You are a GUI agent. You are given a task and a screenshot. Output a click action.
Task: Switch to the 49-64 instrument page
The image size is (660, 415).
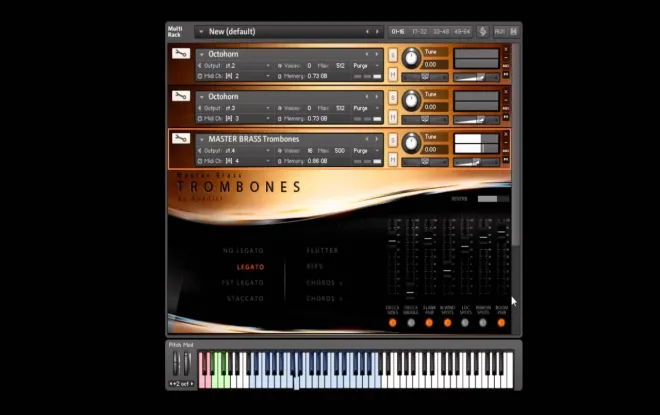click(x=462, y=32)
